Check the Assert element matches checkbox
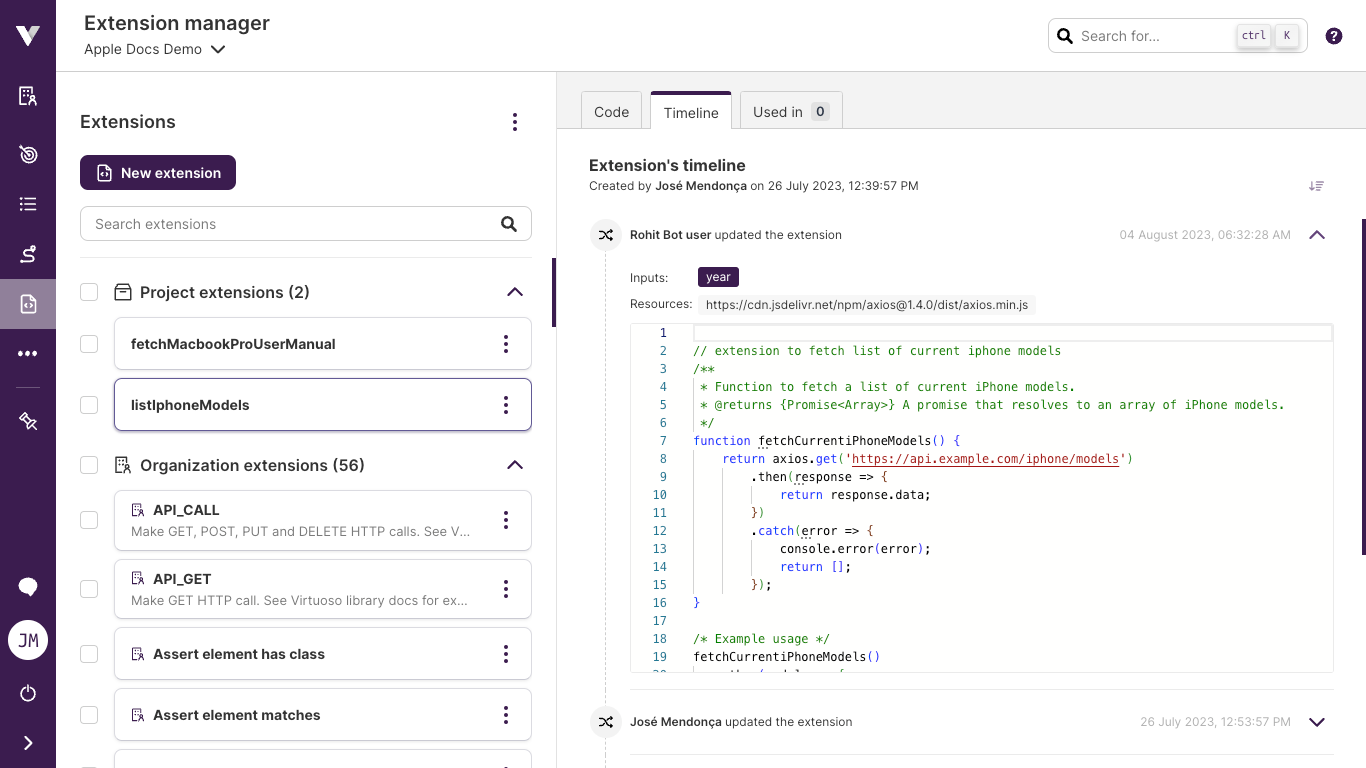This screenshot has height=768, width=1366. [89, 715]
